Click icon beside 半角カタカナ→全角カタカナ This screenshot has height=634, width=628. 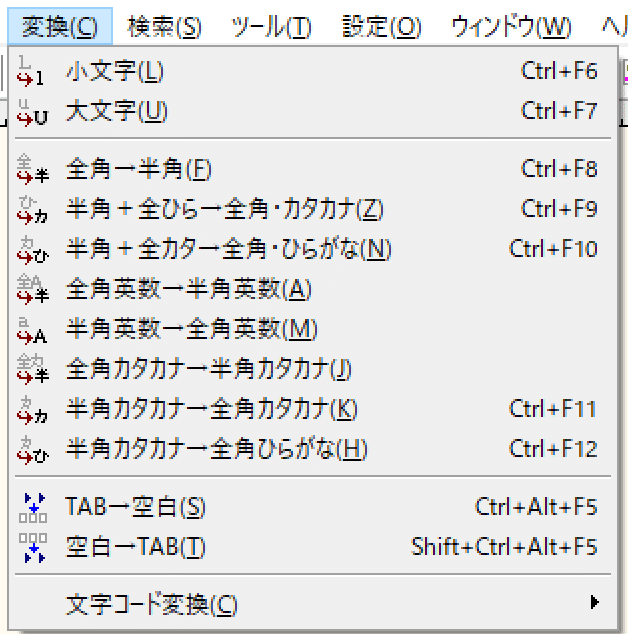pyautogui.click(x=32, y=410)
